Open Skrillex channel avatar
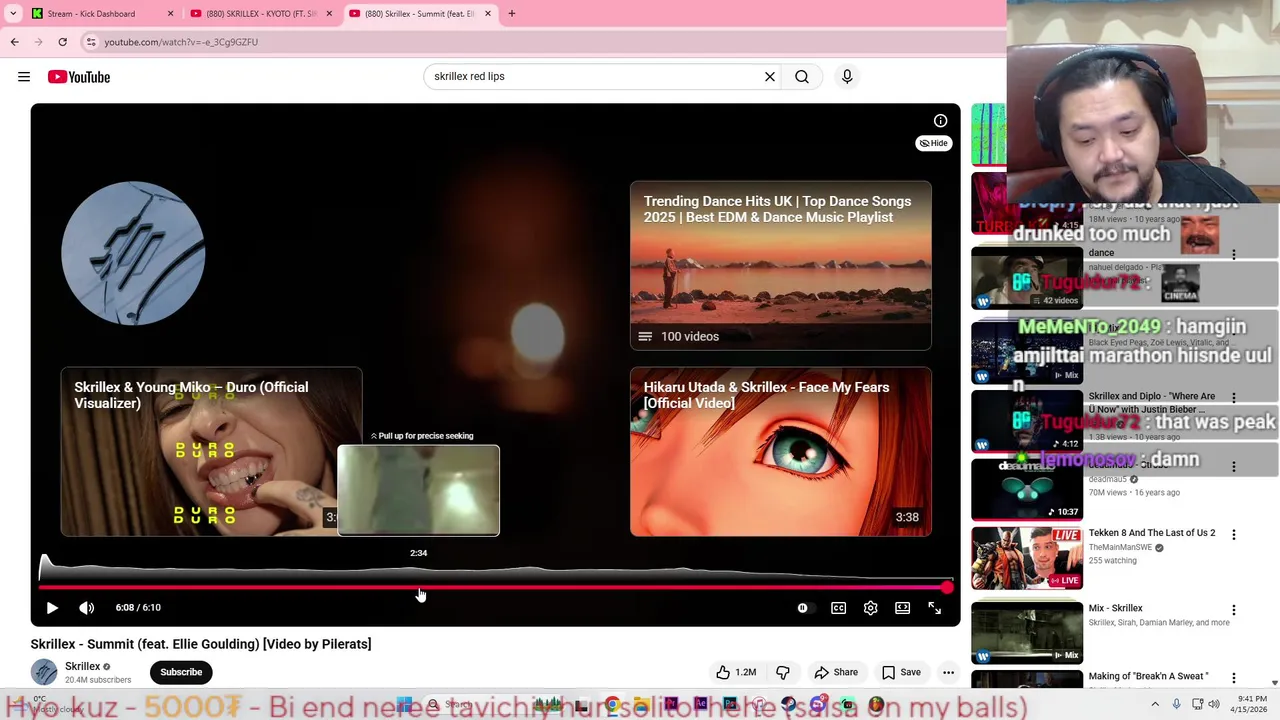 coord(44,672)
